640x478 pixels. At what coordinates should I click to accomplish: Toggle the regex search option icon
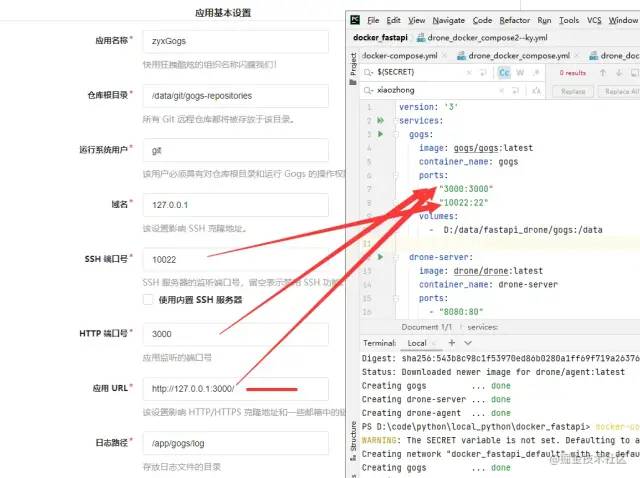[536, 73]
